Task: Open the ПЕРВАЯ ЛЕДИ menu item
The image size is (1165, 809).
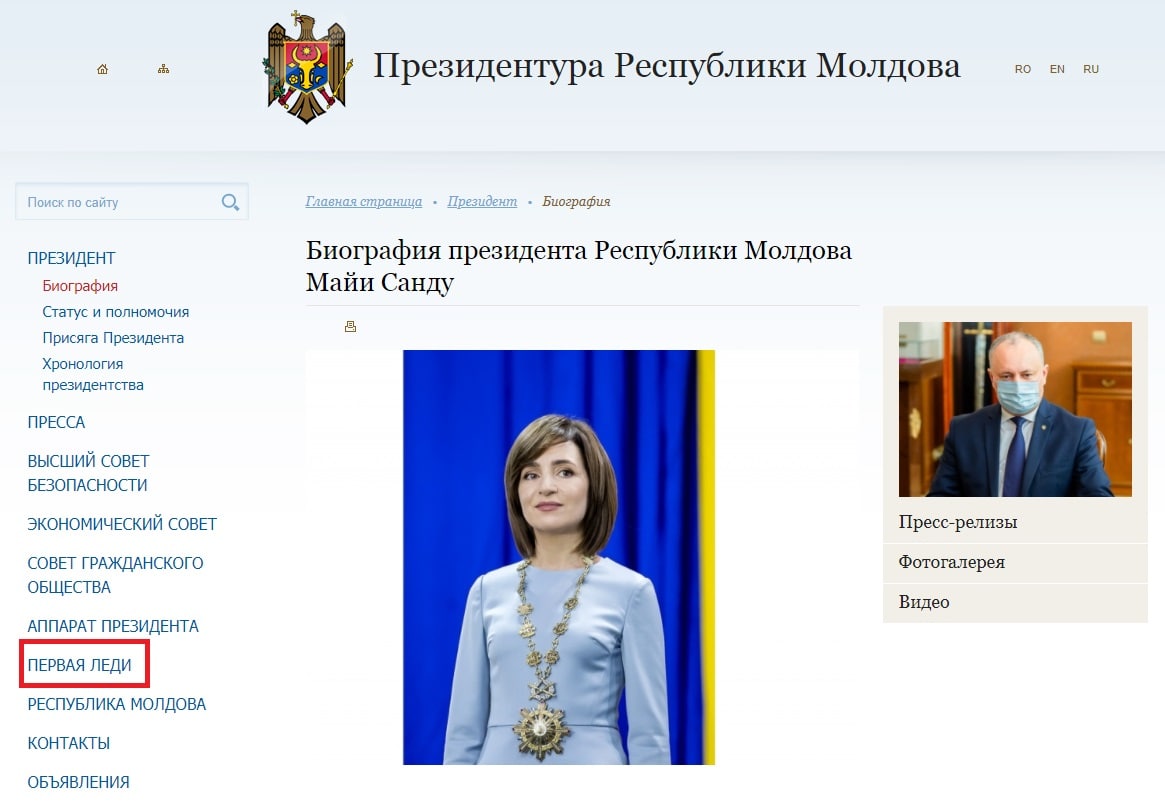Action: click(79, 666)
